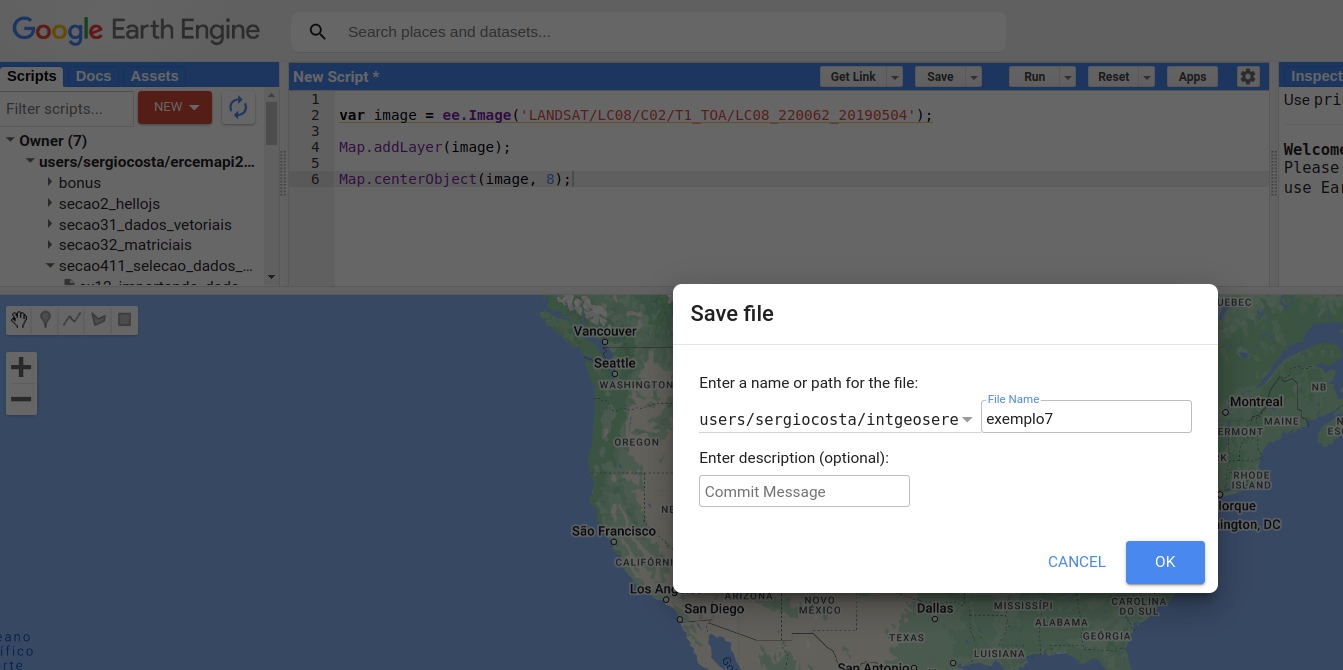Zoom out on the map with minus button
The width and height of the screenshot is (1343, 670).
[x=21, y=400]
